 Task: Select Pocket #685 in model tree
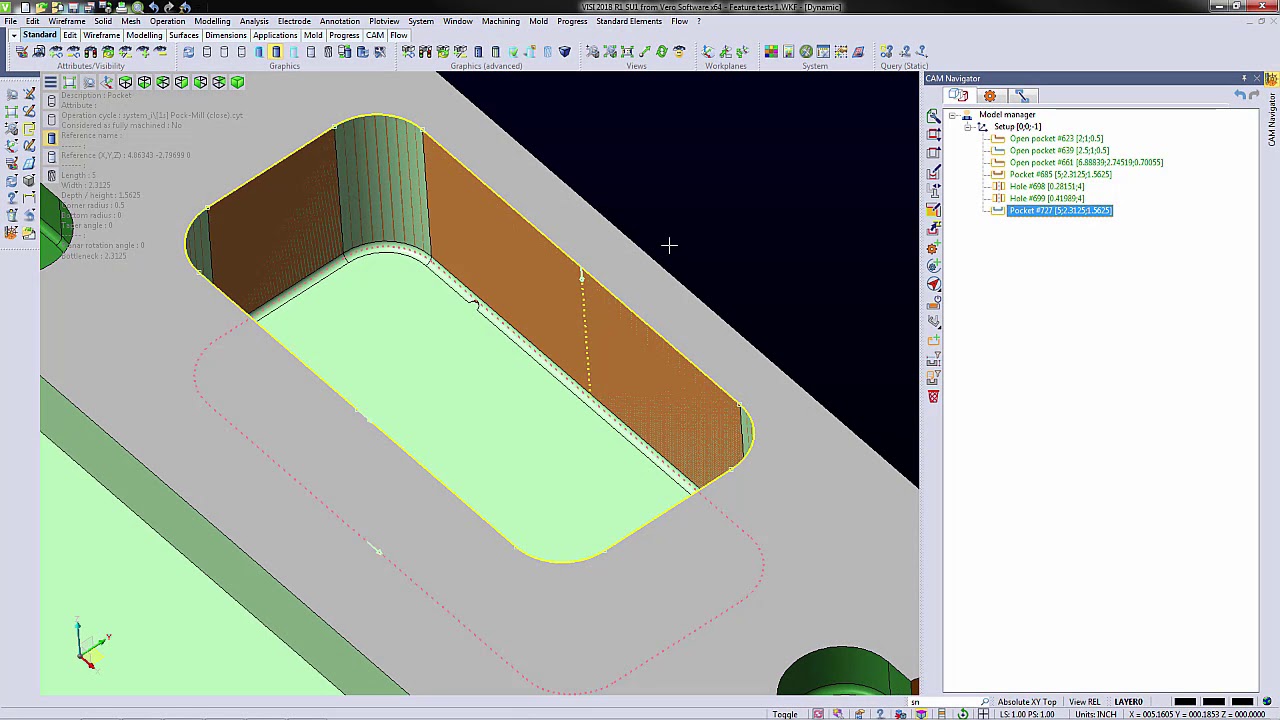click(1060, 175)
